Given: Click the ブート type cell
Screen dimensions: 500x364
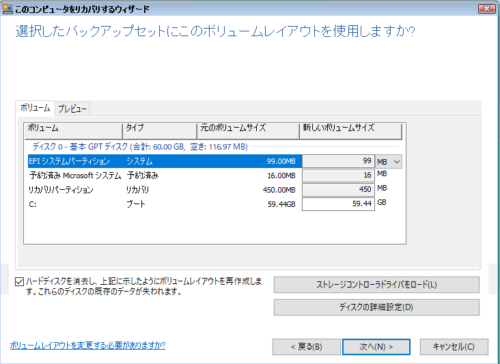Looking at the screenshot, I should click(136, 204).
